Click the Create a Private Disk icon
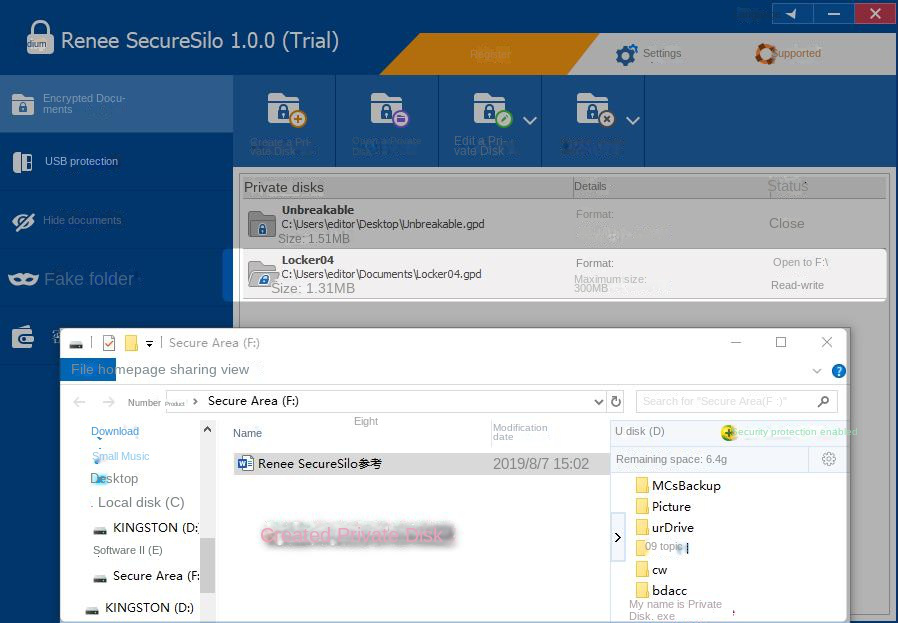 pyautogui.click(x=285, y=109)
